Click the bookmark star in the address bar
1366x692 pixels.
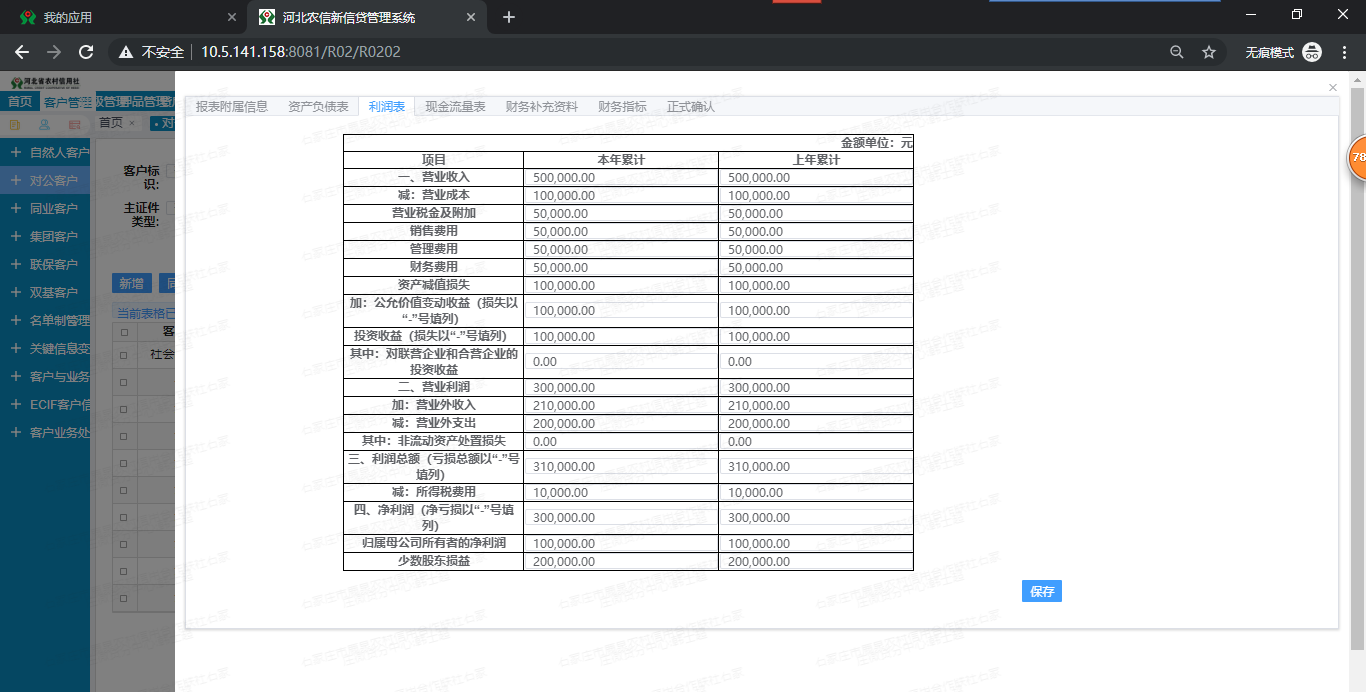tap(1209, 50)
